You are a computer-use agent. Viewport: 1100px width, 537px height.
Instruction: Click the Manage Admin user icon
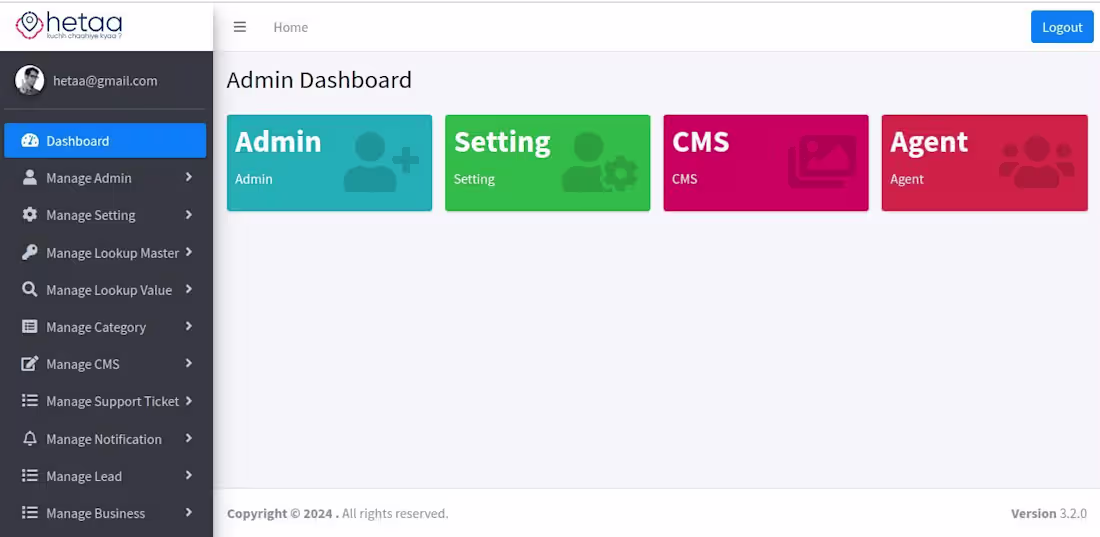click(30, 178)
